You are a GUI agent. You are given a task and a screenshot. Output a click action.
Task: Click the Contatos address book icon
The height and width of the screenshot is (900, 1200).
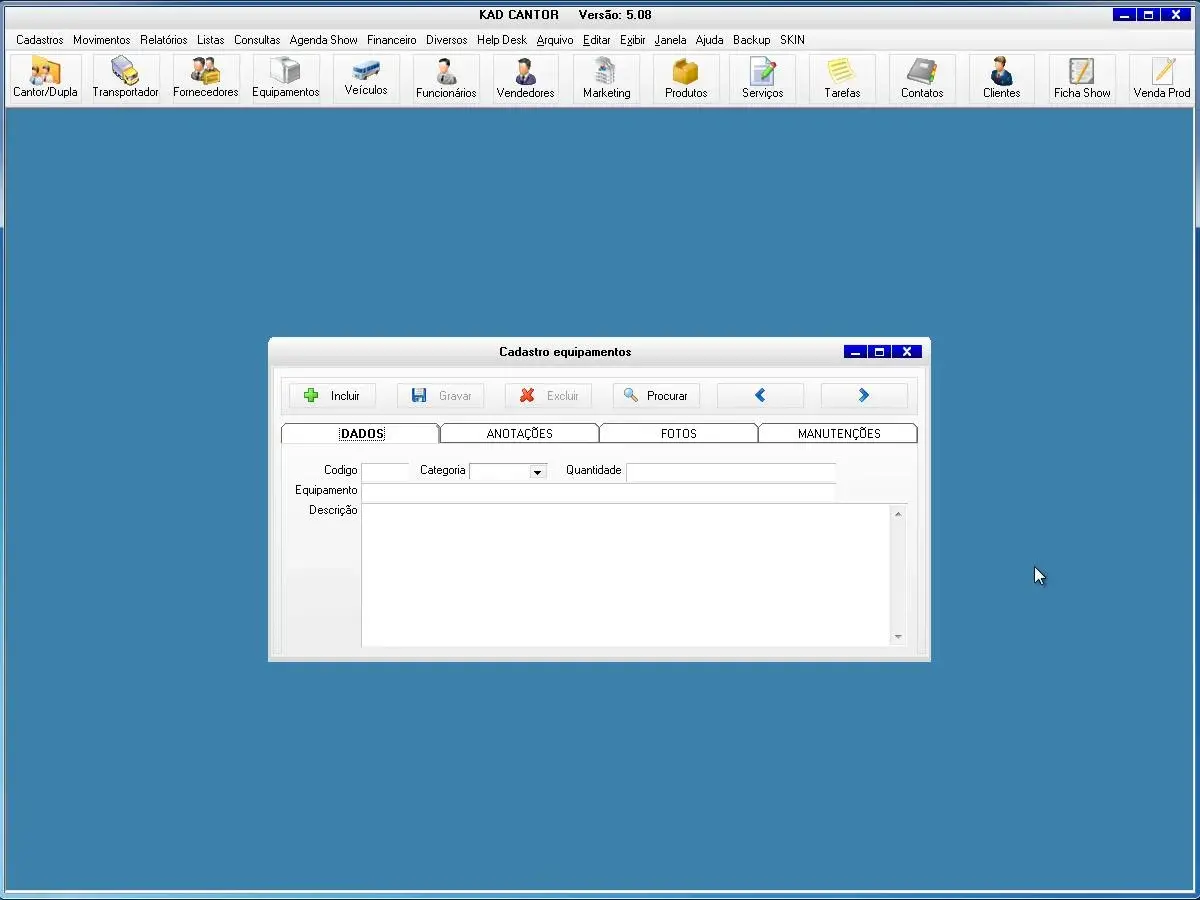(x=922, y=78)
